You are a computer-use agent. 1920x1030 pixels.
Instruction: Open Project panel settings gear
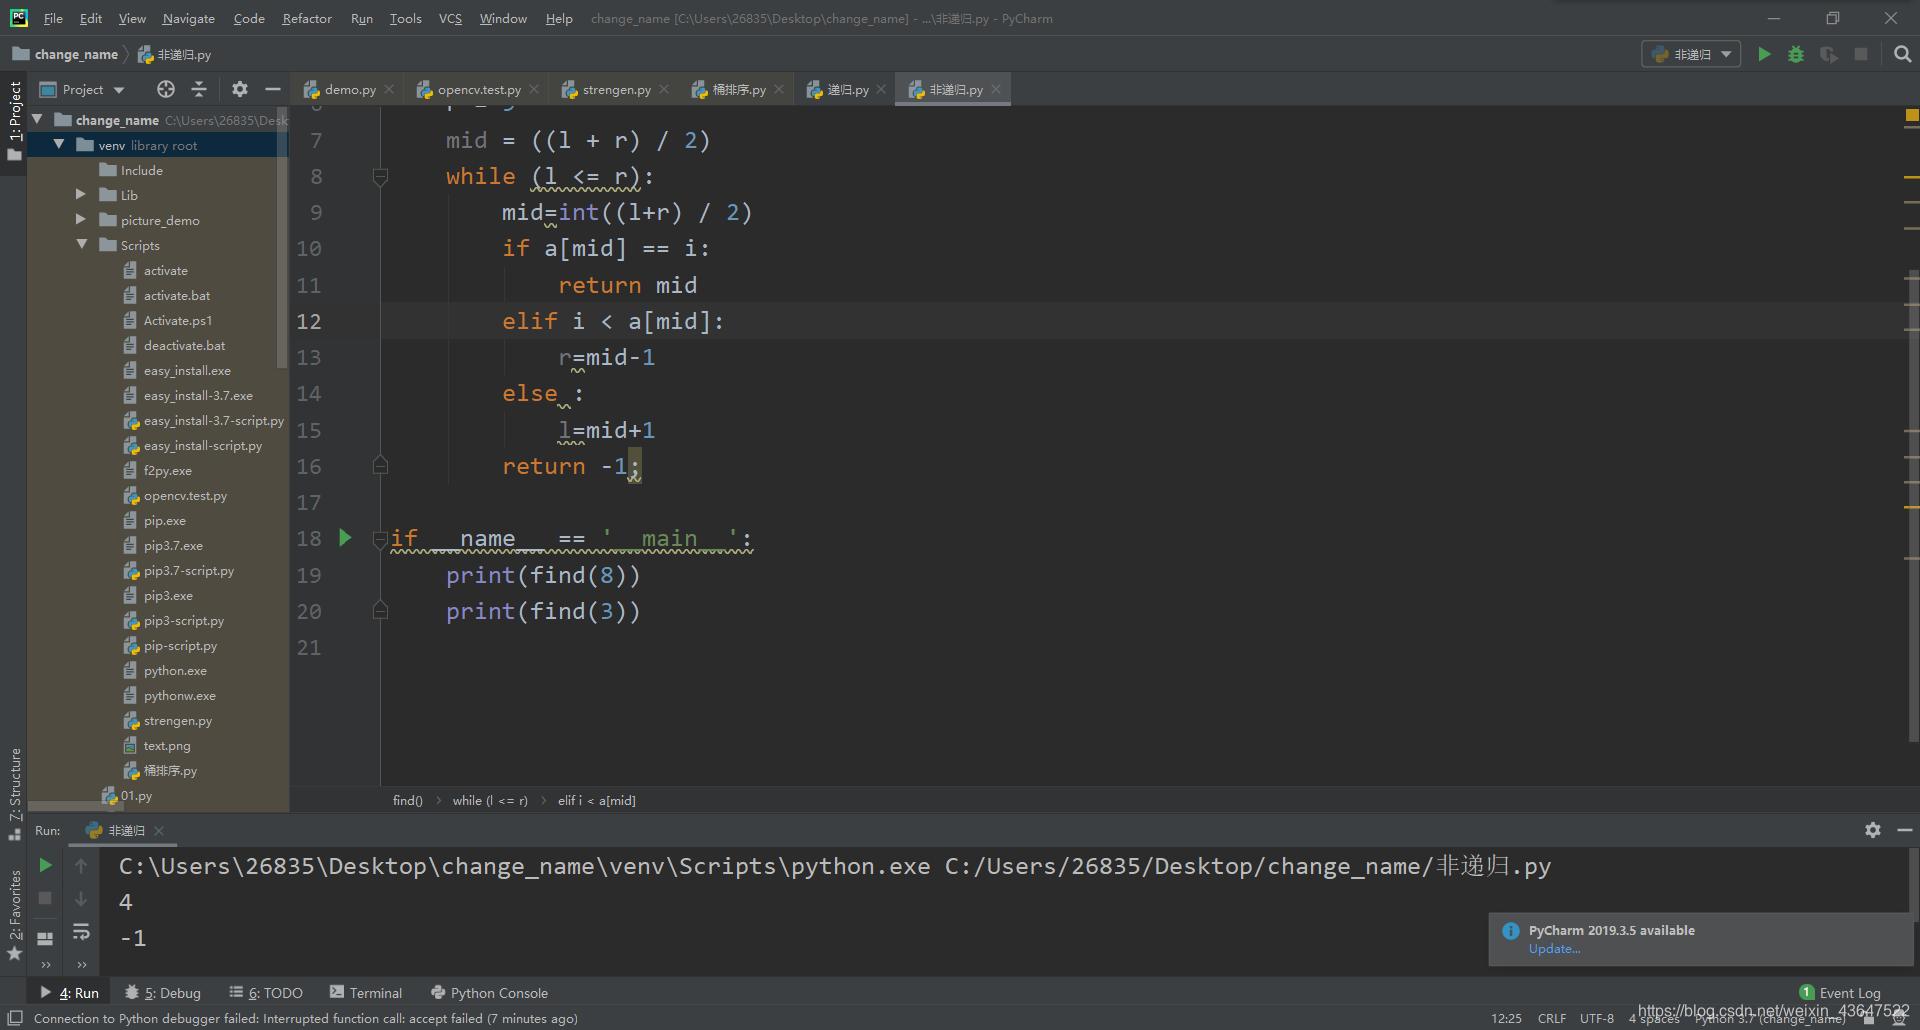240,89
